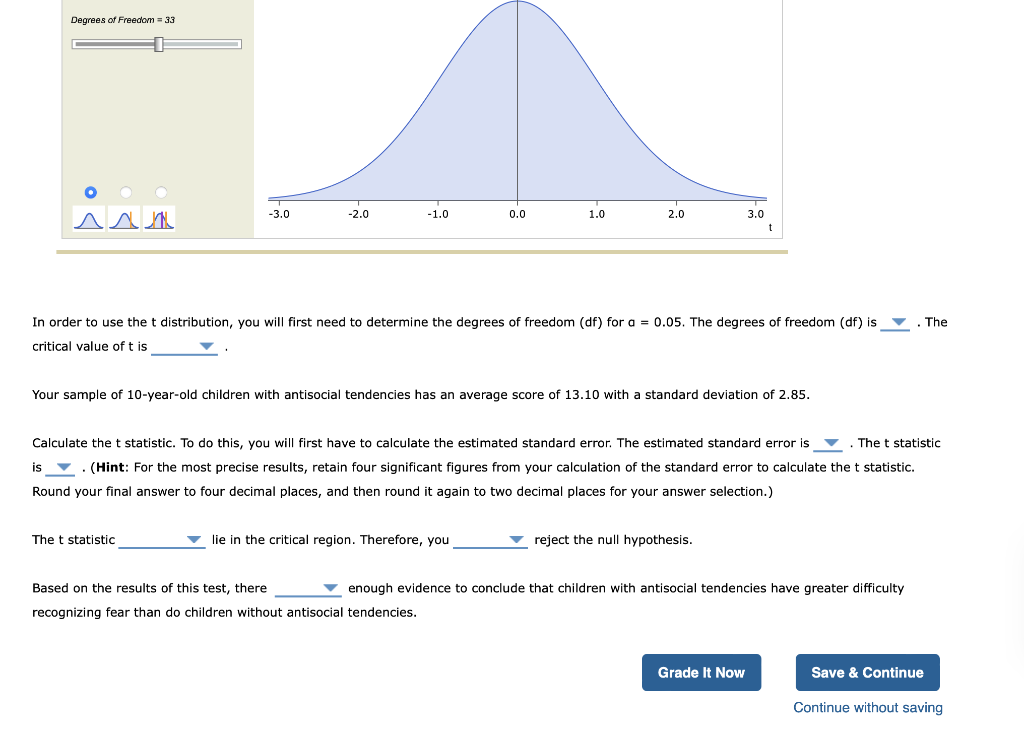
Task: Select the two-tailed distribution icon
Action: [x=158, y=218]
